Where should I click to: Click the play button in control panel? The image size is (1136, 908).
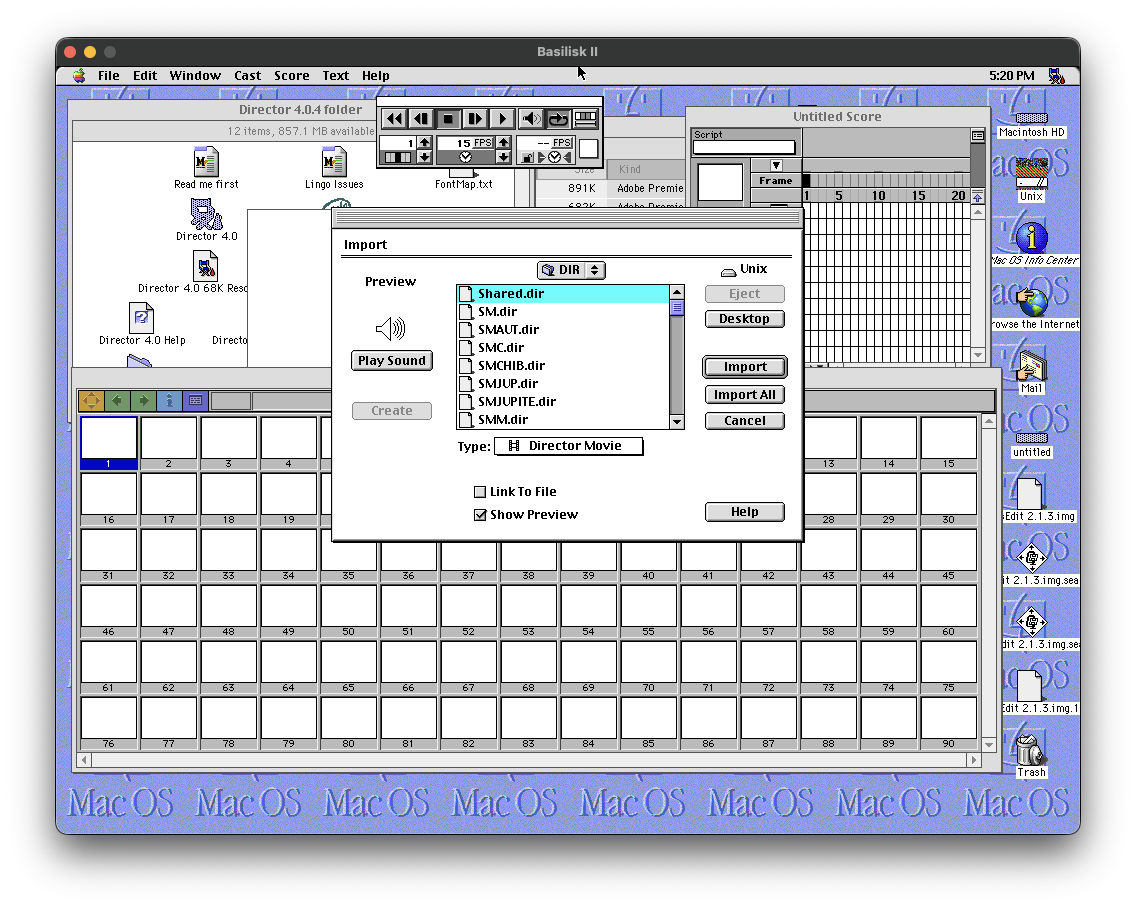[x=502, y=119]
